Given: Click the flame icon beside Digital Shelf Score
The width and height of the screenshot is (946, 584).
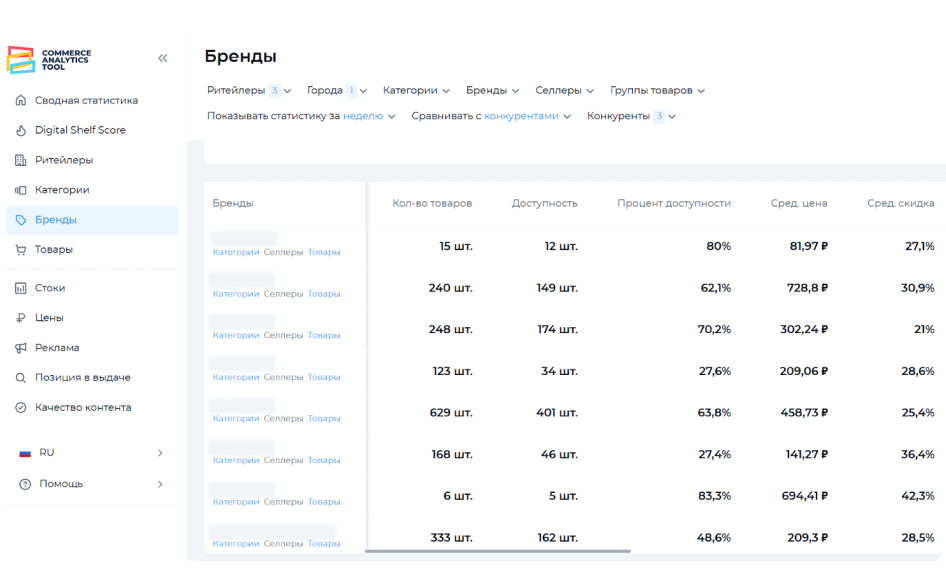Looking at the screenshot, I should pyautogui.click(x=21, y=130).
